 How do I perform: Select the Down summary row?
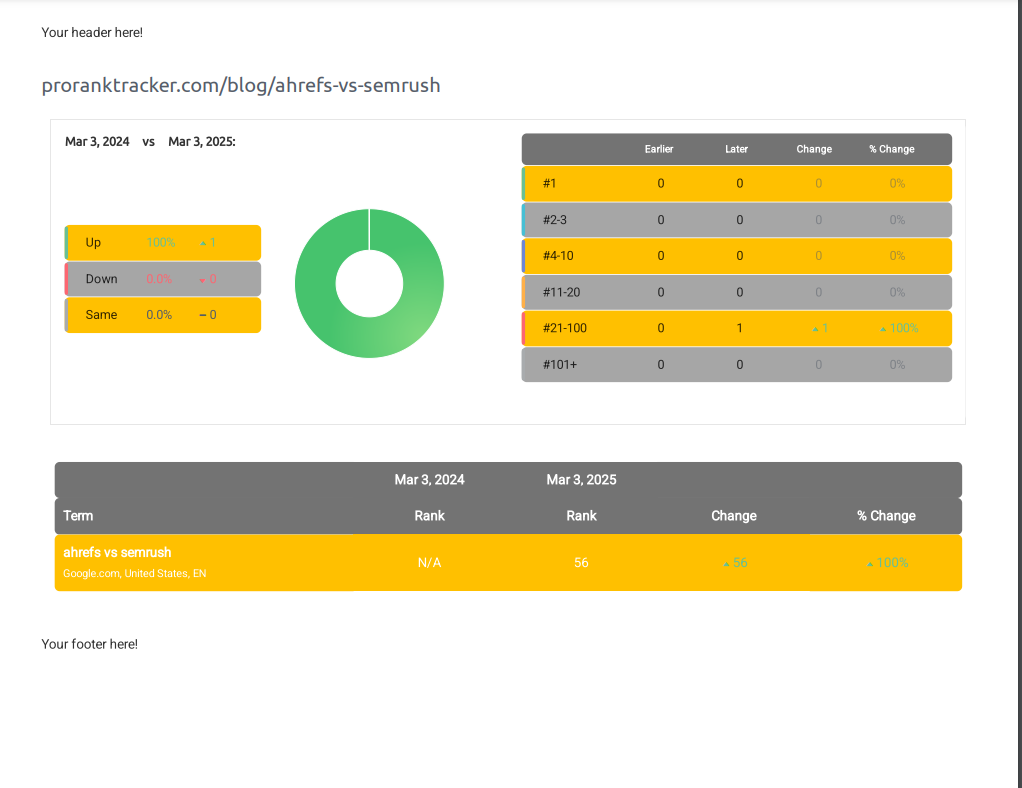163,279
